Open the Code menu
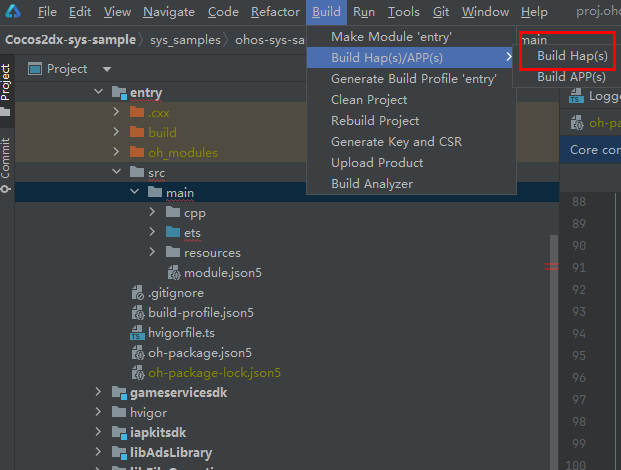The width and height of the screenshot is (621, 470). pos(223,12)
